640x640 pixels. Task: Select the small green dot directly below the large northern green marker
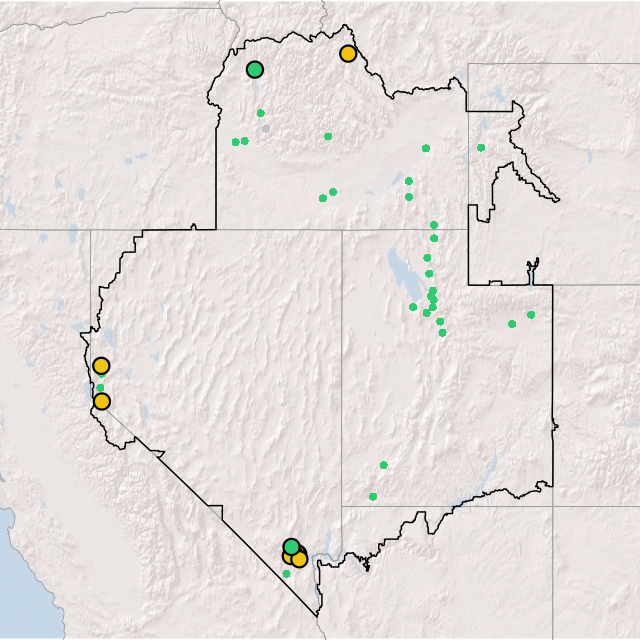coord(260,113)
